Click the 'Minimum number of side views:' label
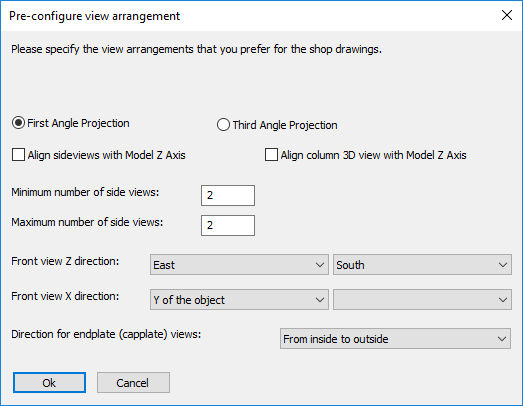Screen dimensions: 523x406 coord(85,192)
